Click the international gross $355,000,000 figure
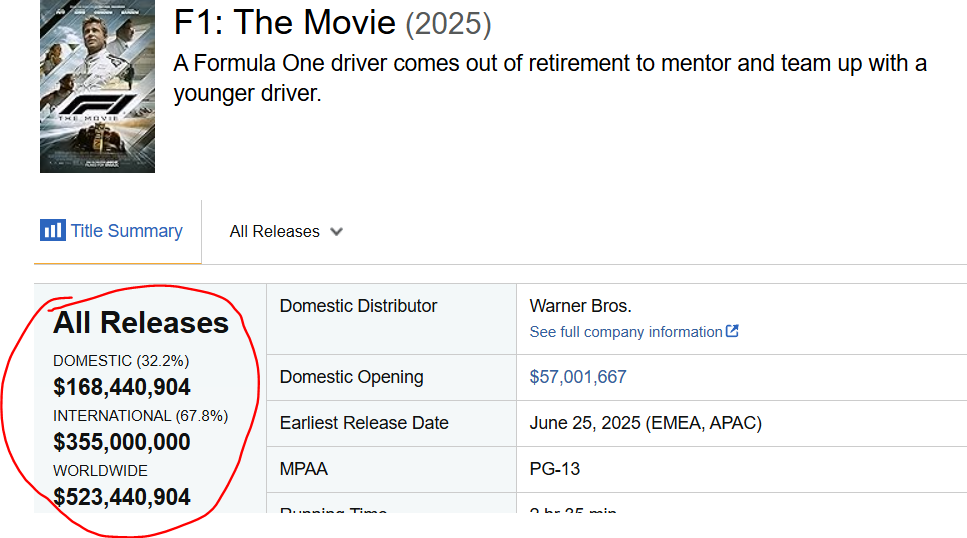This screenshot has width=967, height=538. [x=122, y=442]
